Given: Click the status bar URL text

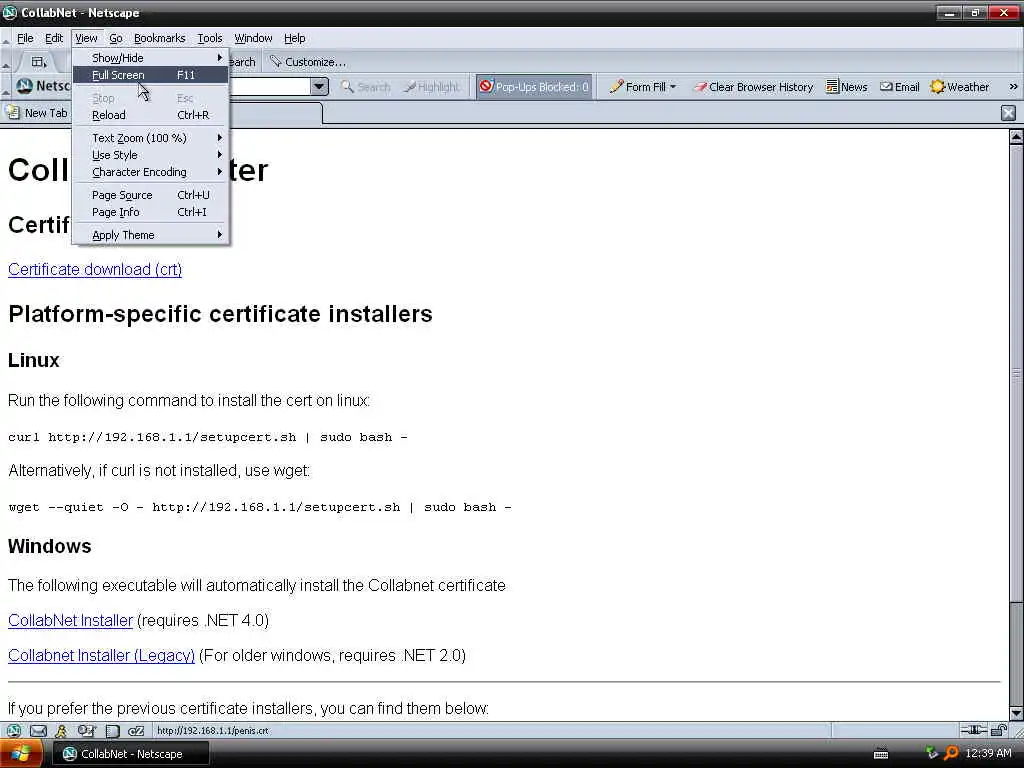Looking at the screenshot, I should 212,731.
